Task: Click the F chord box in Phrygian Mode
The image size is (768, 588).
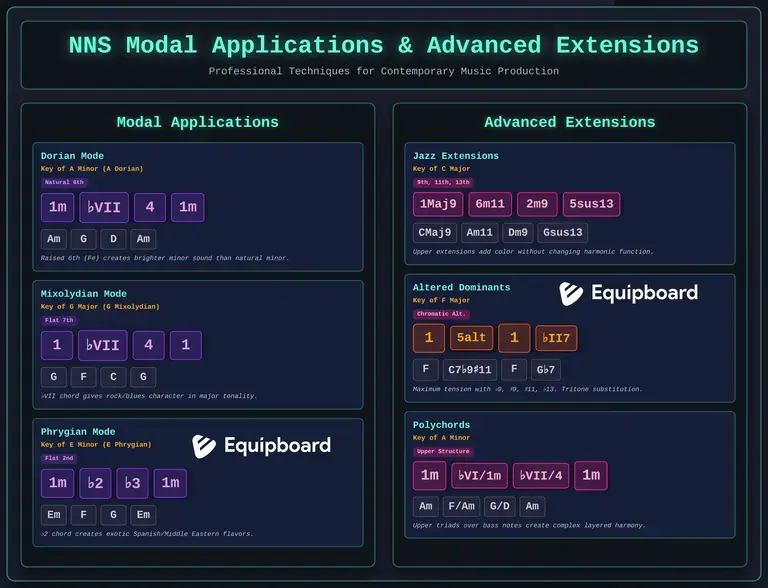Action: coord(83,515)
